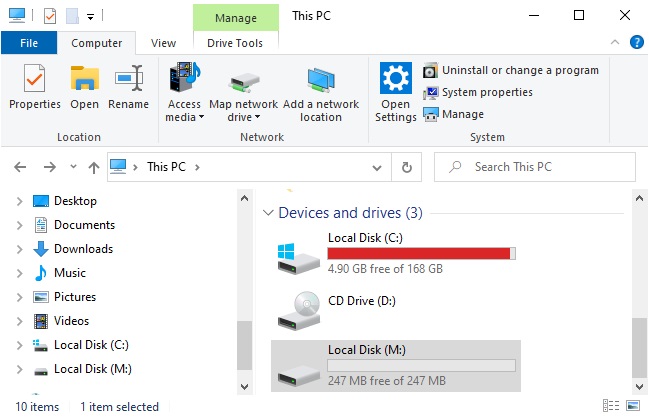Switch to large icons view in status bar
Screen dimensions: 649x419
tap(632, 406)
